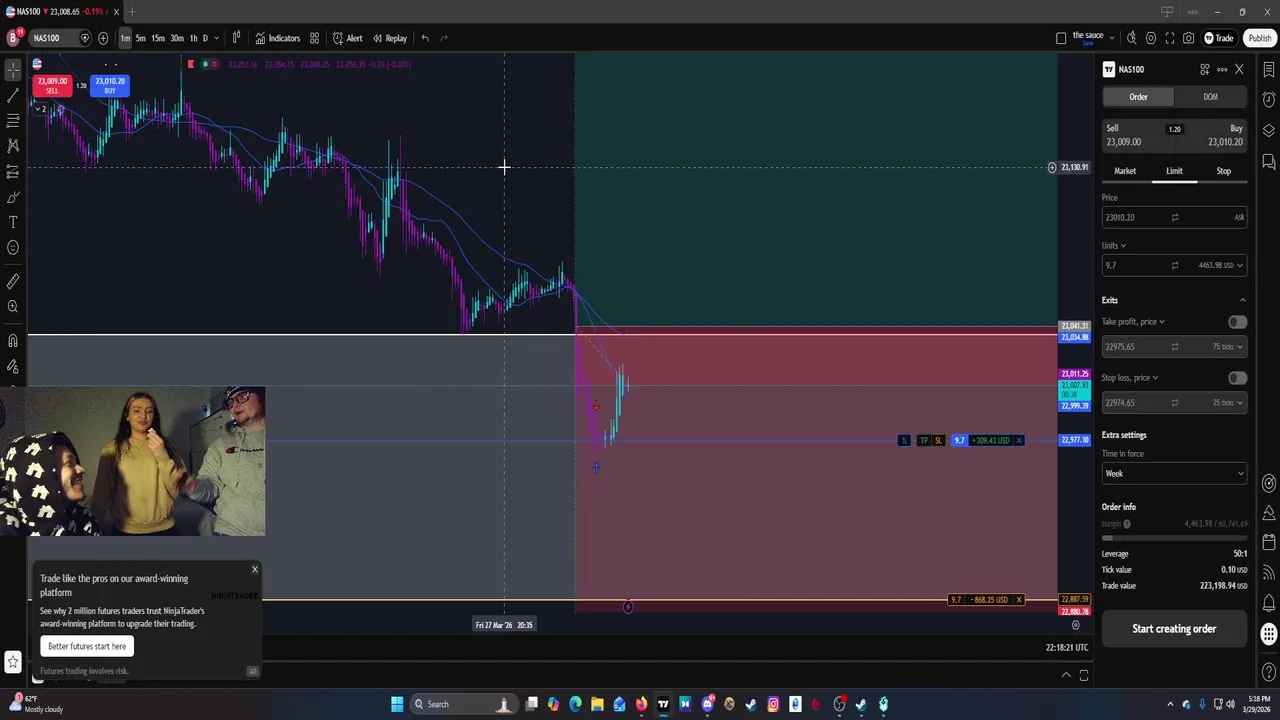Open the long/short position forecasting tools
Viewport: 1280px width, 720px height.
click(13, 172)
